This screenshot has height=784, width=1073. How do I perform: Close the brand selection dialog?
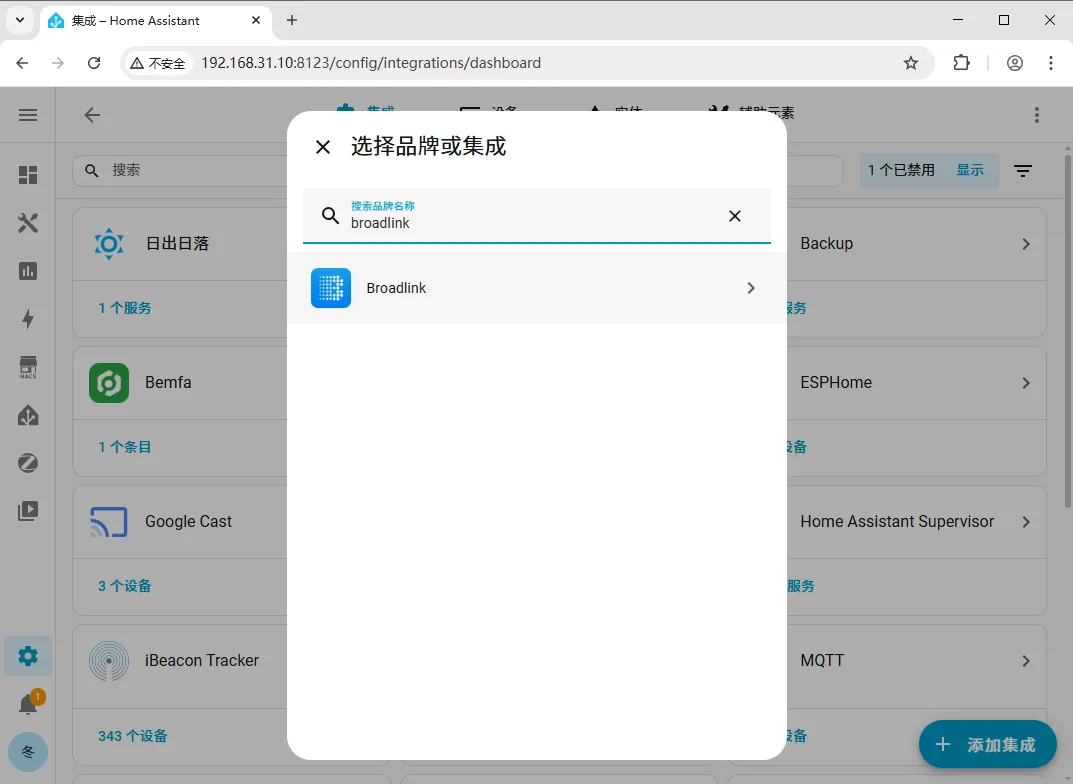323,147
